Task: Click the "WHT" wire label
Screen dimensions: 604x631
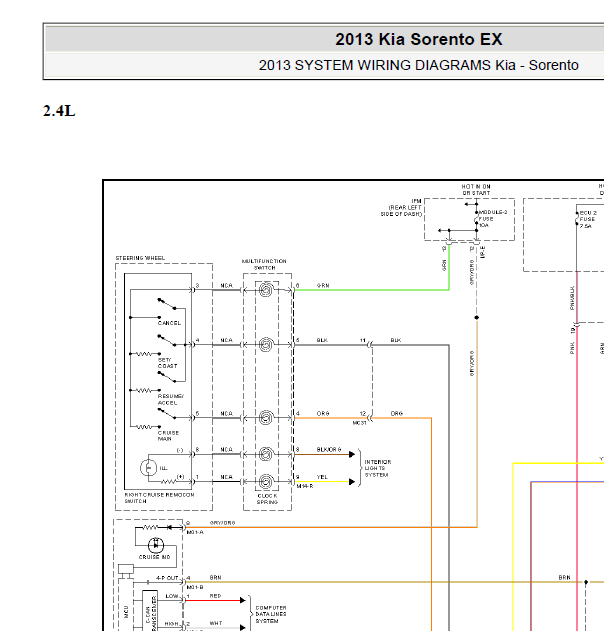Action: pos(216,623)
